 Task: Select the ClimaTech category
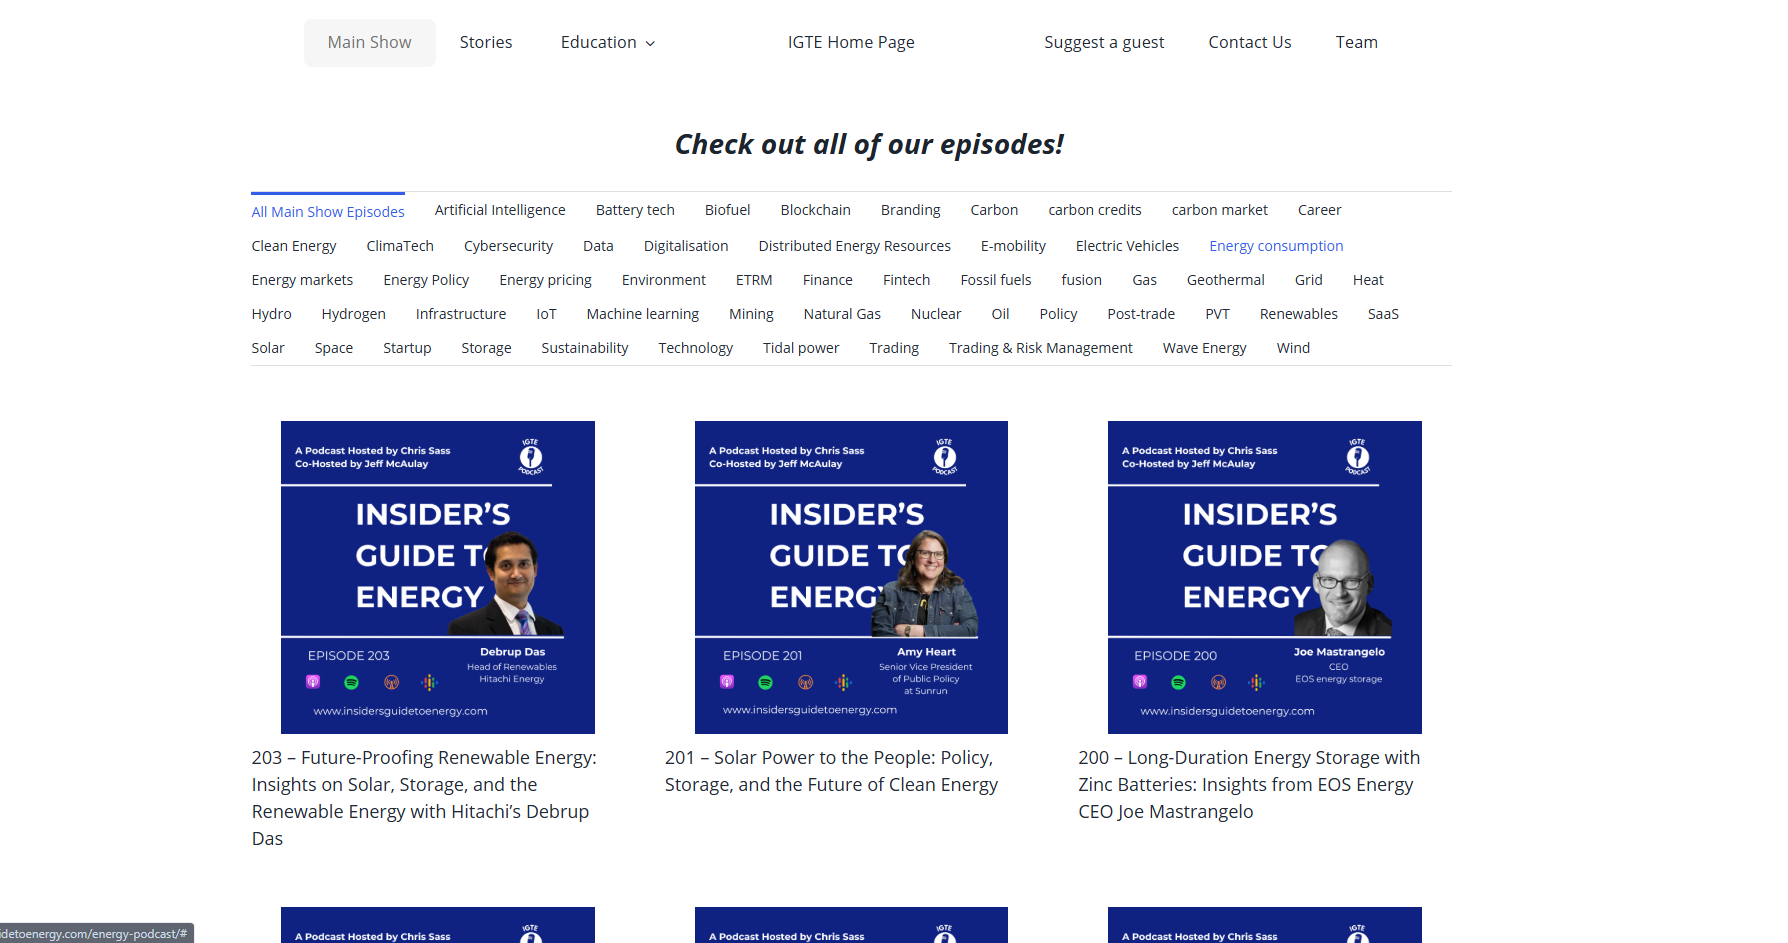point(400,246)
